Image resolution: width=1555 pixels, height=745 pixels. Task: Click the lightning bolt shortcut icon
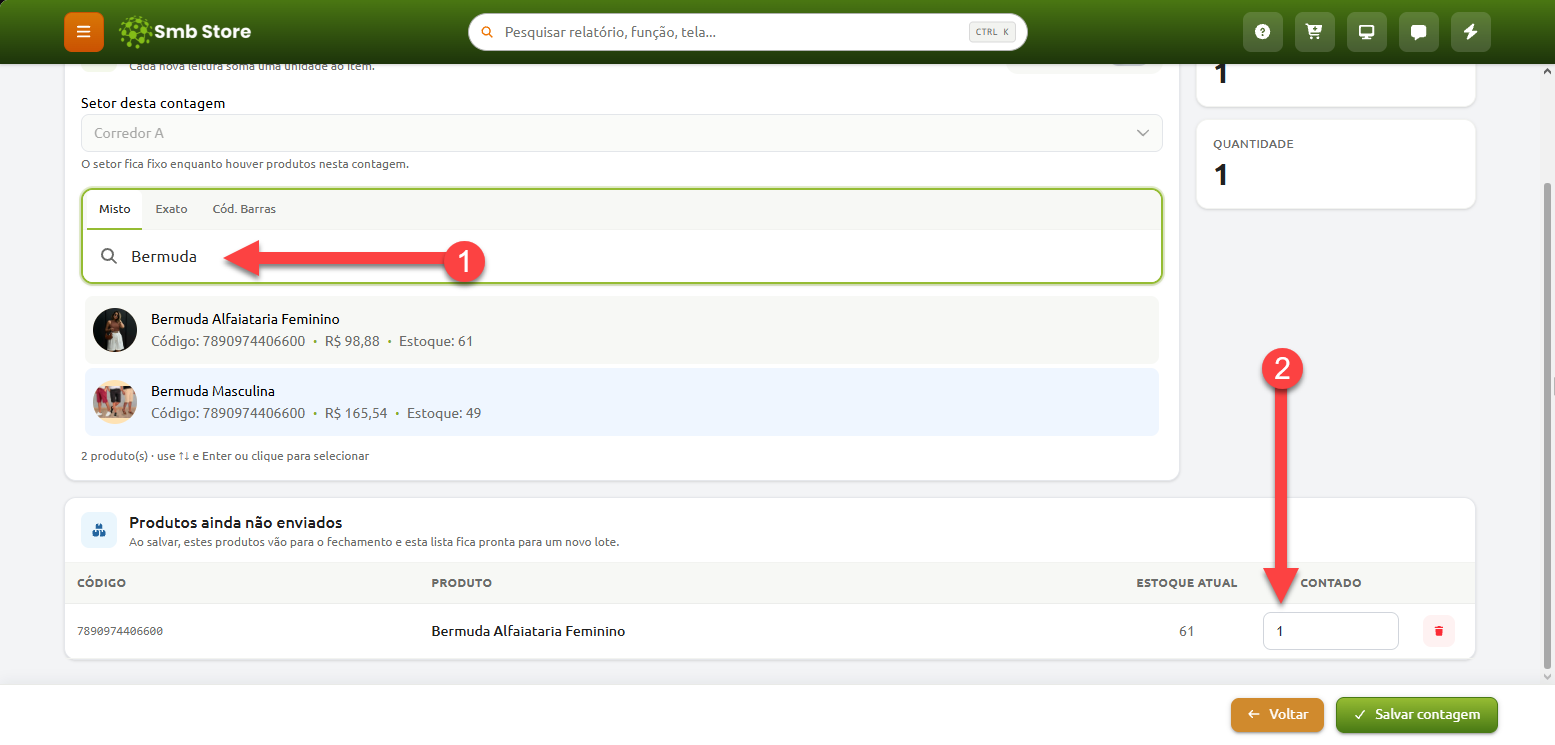tap(1470, 32)
